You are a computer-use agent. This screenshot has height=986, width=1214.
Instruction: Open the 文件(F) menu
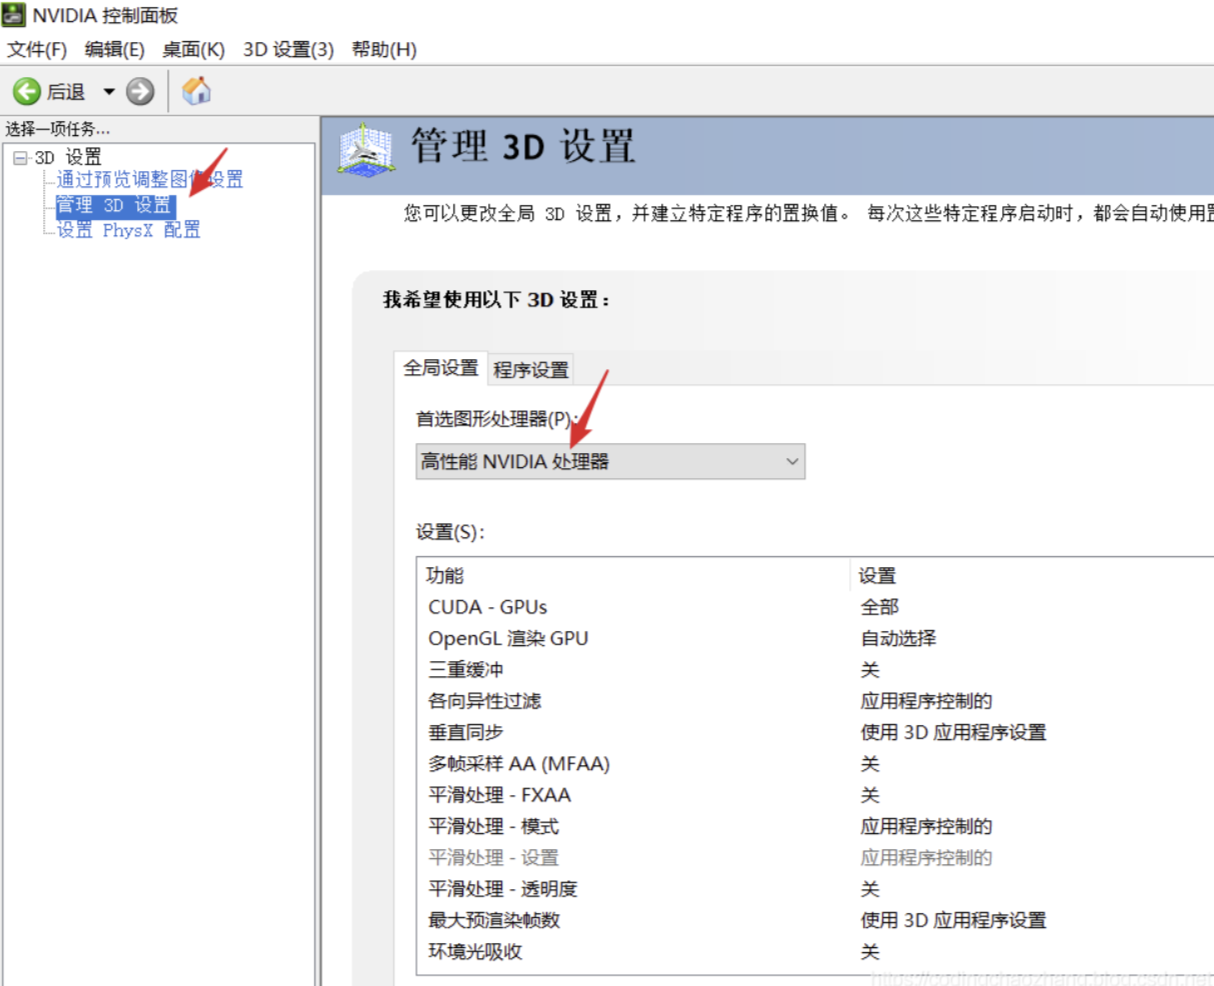(x=37, y=49)
